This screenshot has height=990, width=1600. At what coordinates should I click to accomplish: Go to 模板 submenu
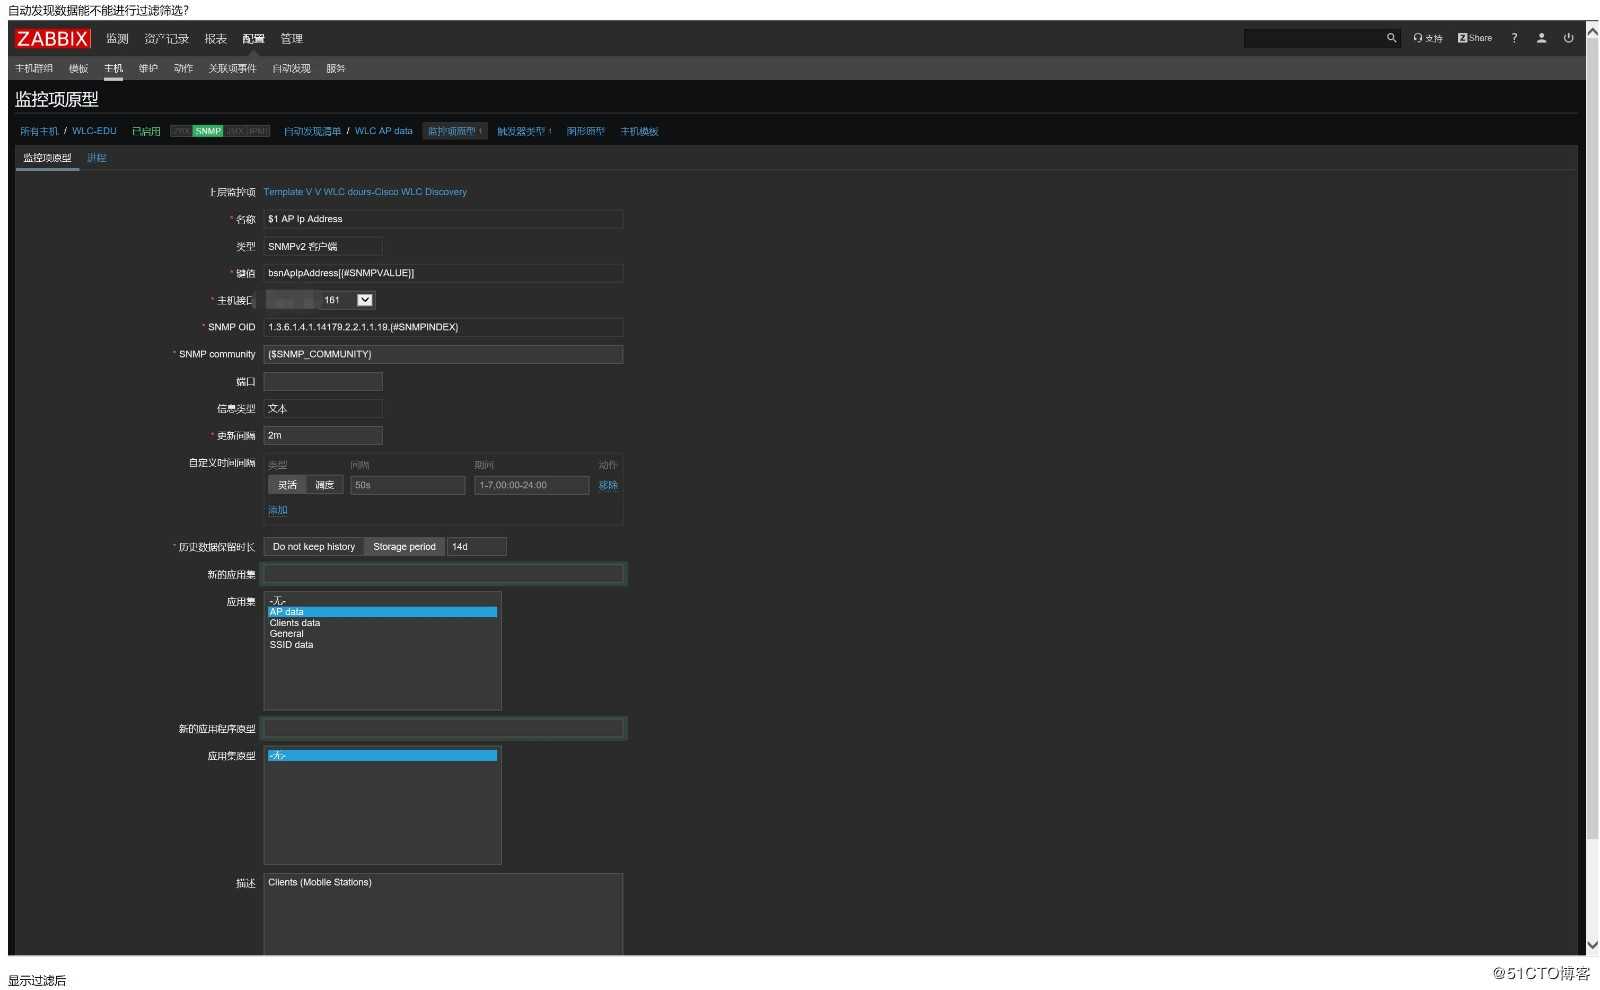pyautogui.click(x=78, y=69)
